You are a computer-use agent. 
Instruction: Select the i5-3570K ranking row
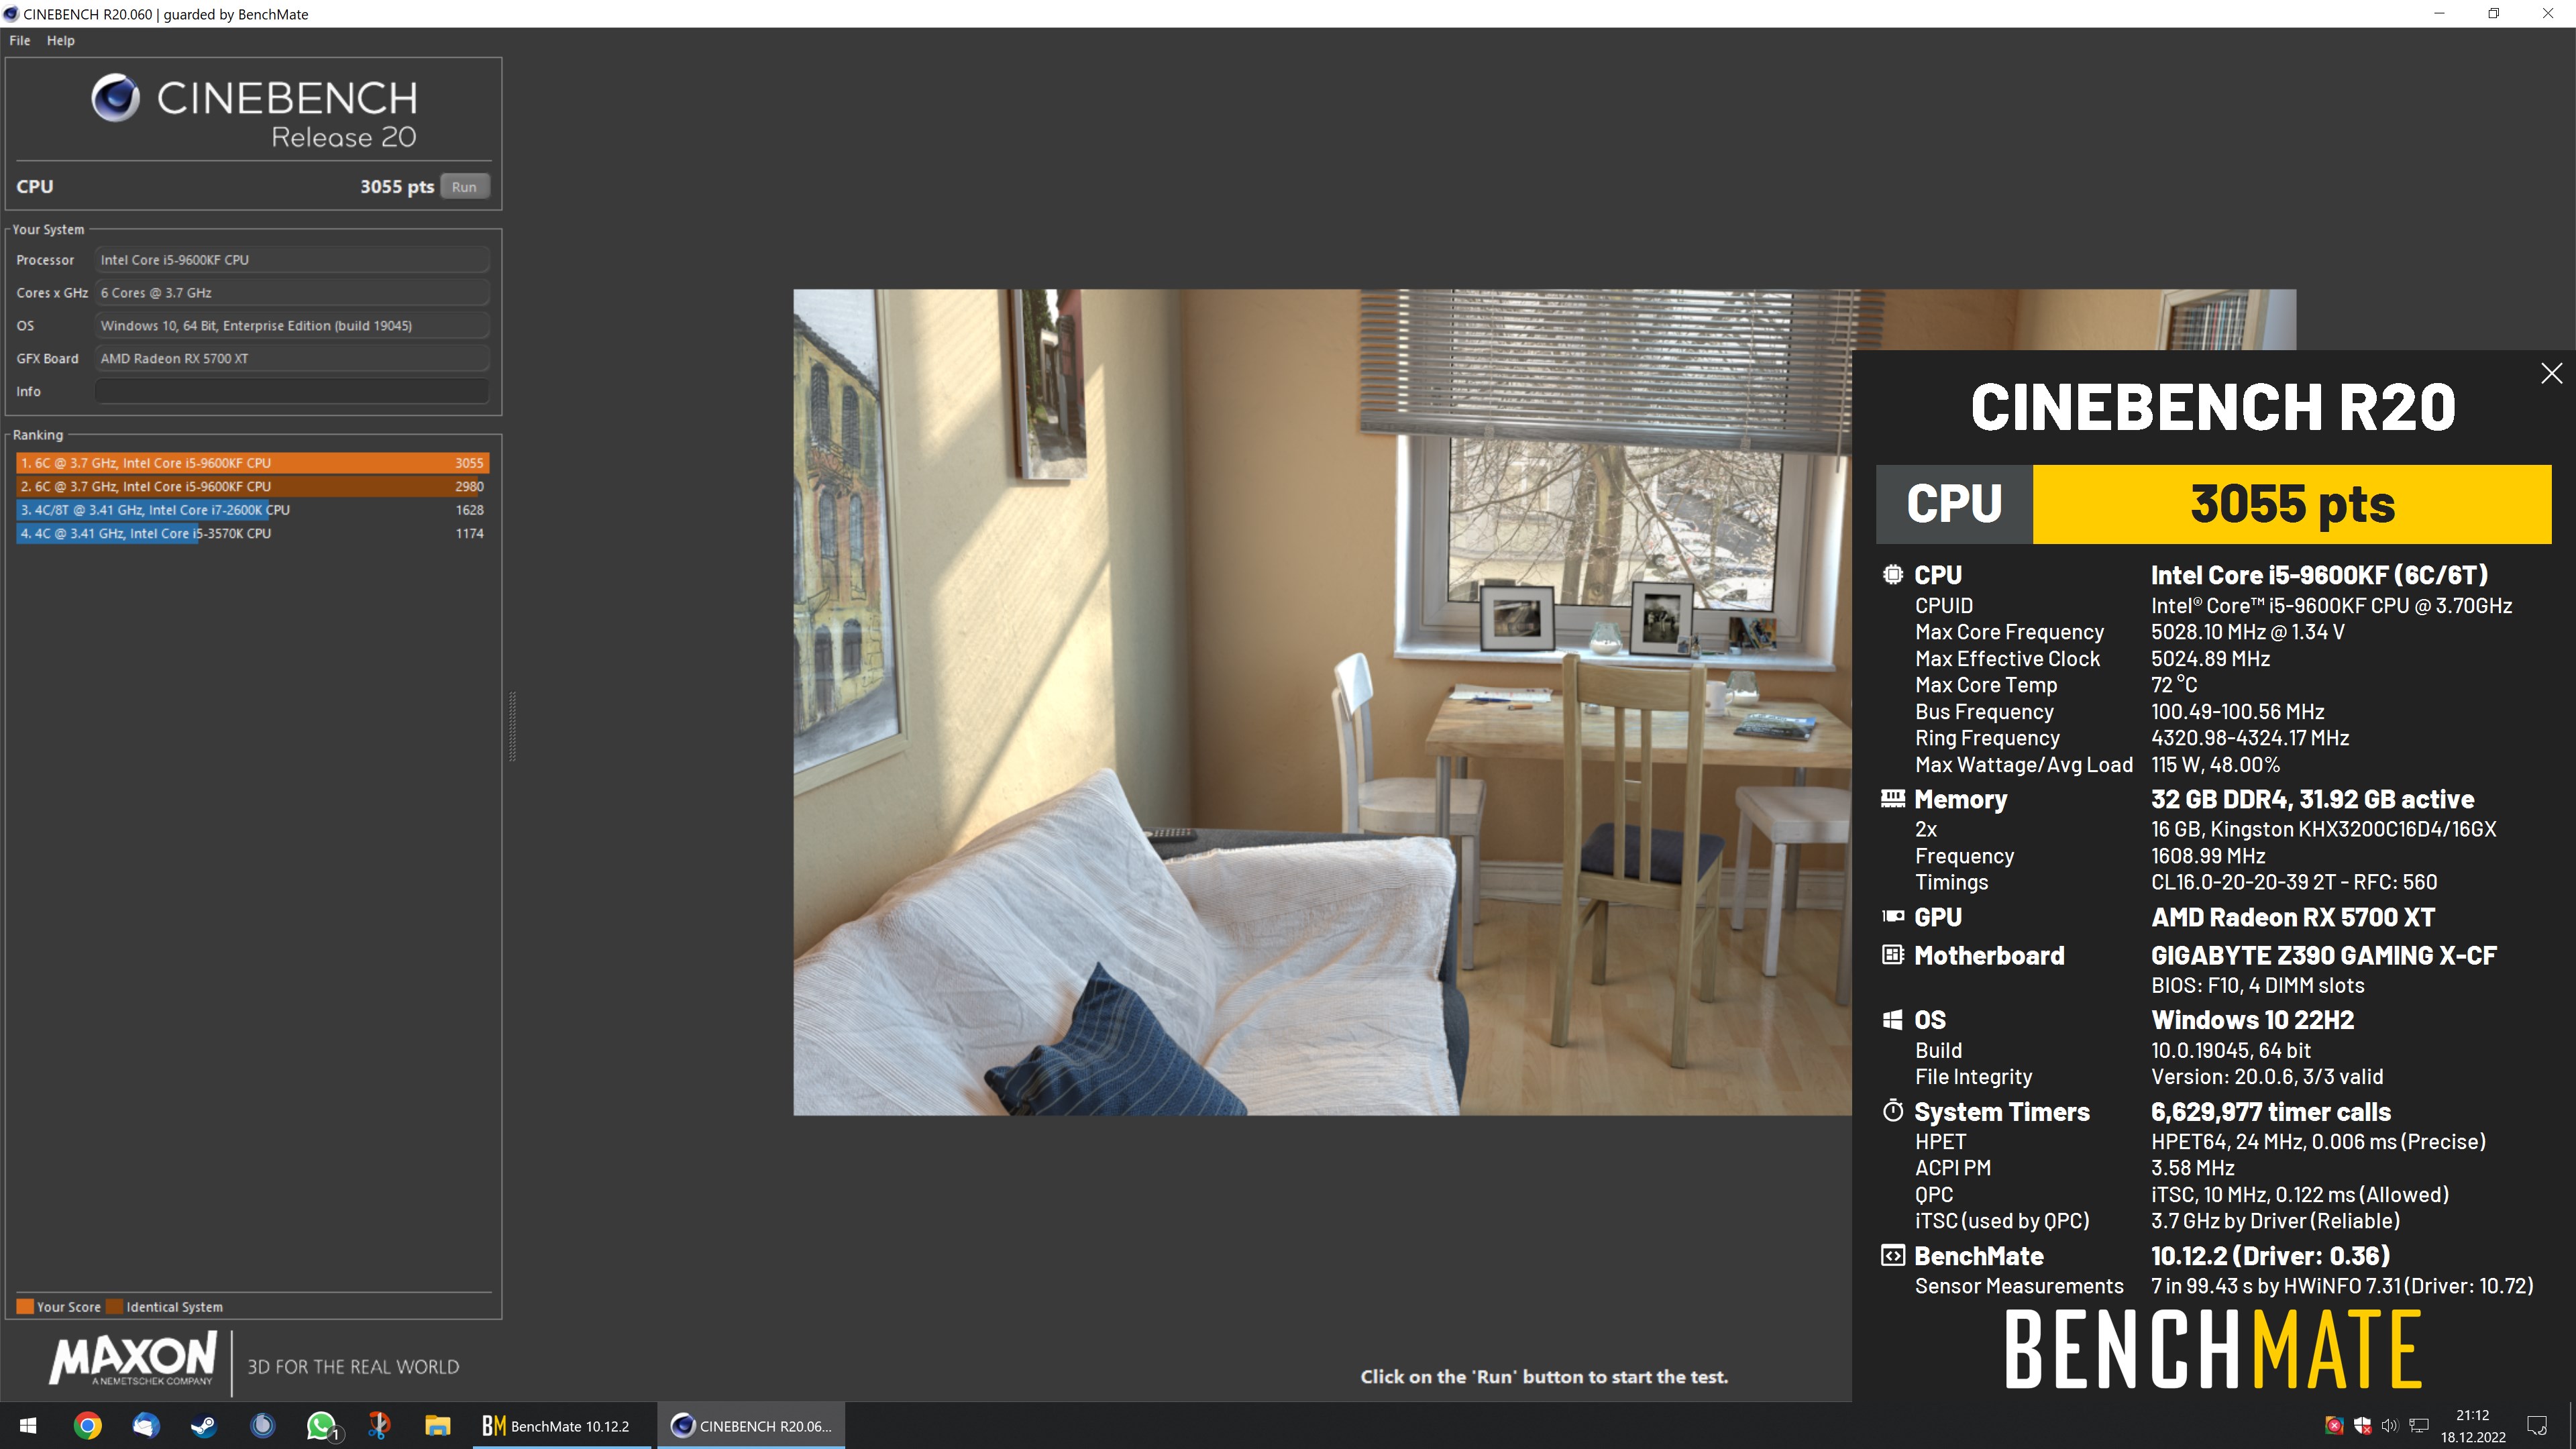tap(252, 533)
